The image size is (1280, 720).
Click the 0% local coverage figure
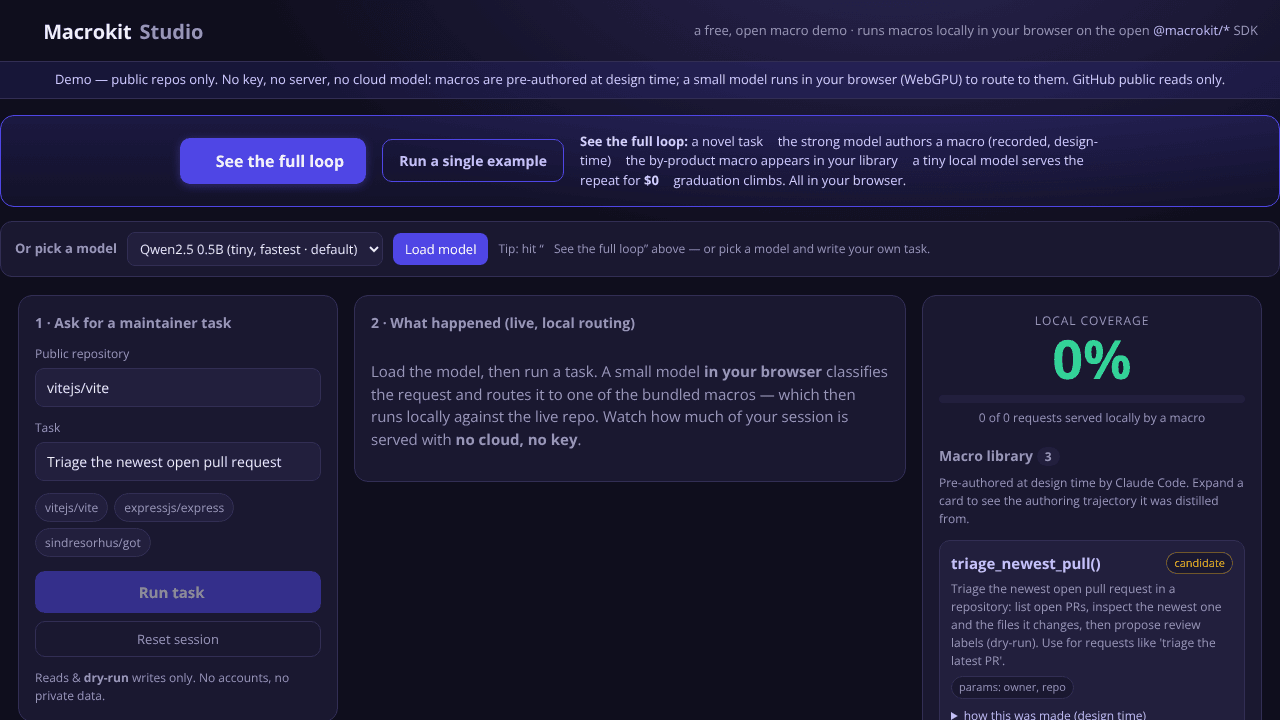1092,360
